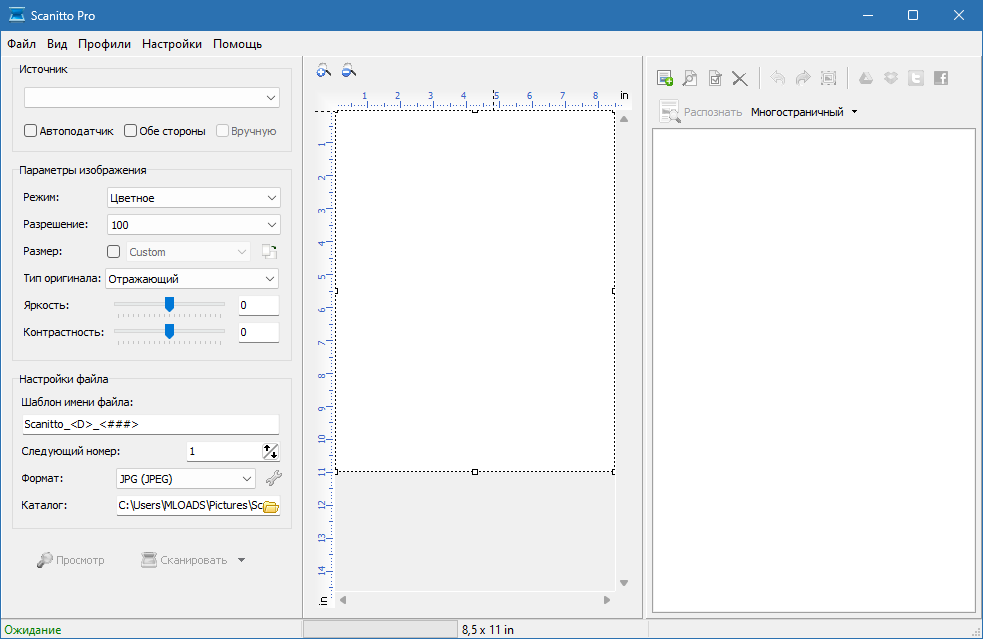Viewport: 983px width, 639px height.
Task: Click the undo arrow icon
Action: pyautogui.click(x=777, y=78)
